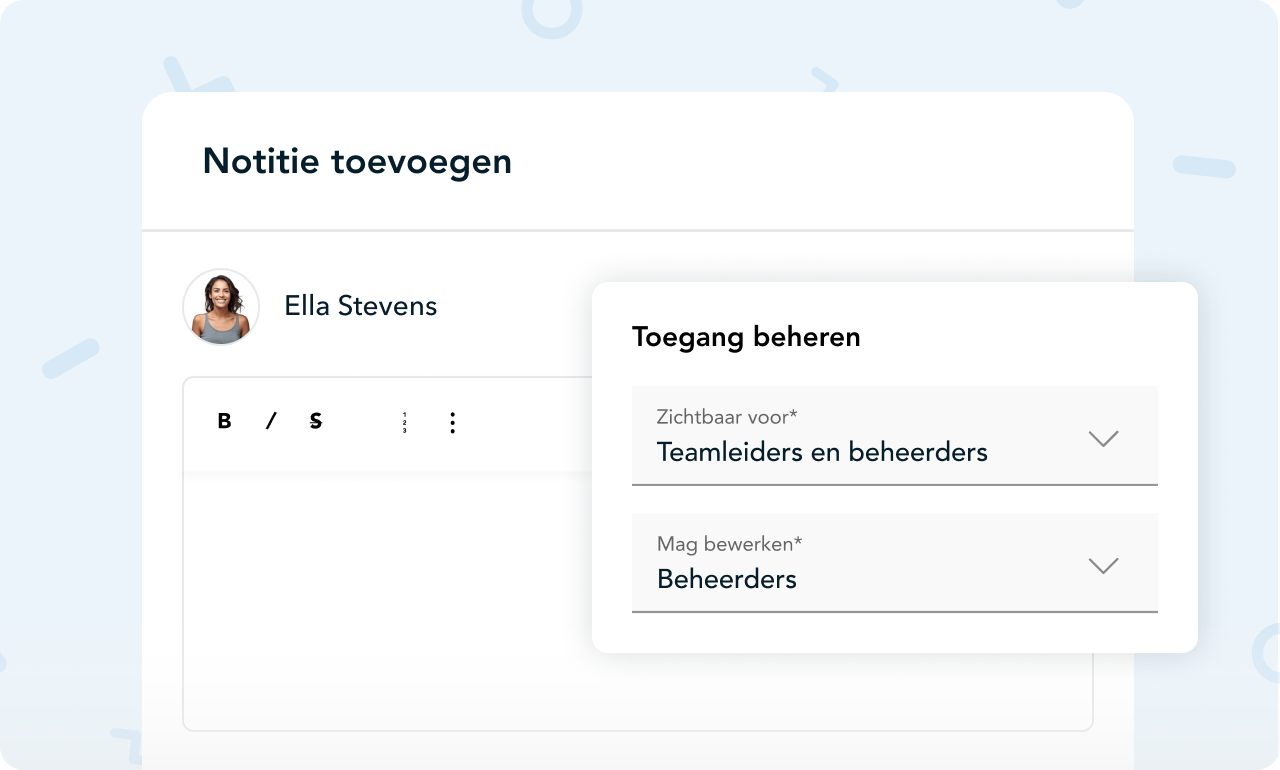Expand the Mag bewerken chevron arrow

(x=1103, y=565)
